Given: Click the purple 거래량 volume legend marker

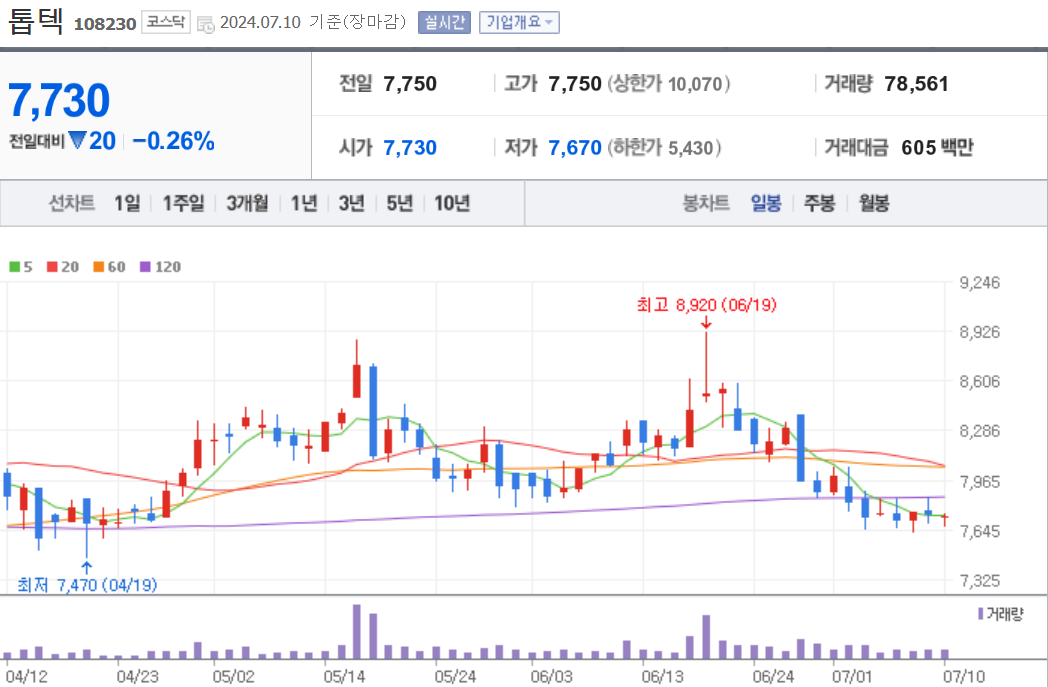Looking at the screenshot, I should (980, 613).
